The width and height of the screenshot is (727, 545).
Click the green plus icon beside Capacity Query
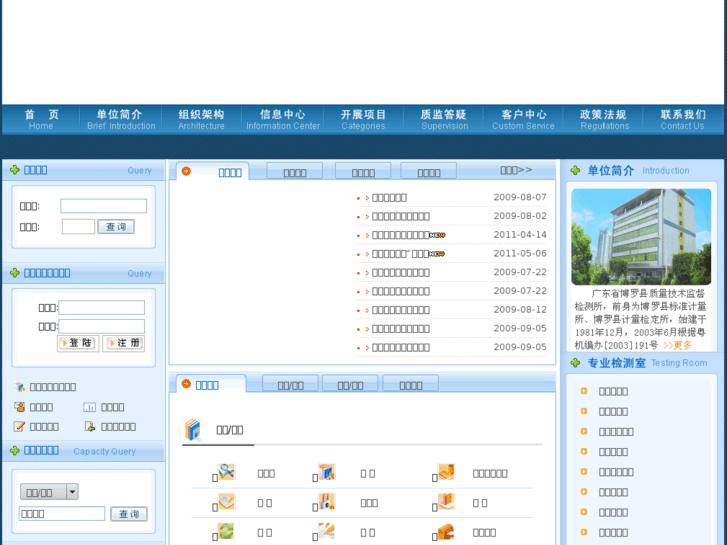(x=15, y=450)
